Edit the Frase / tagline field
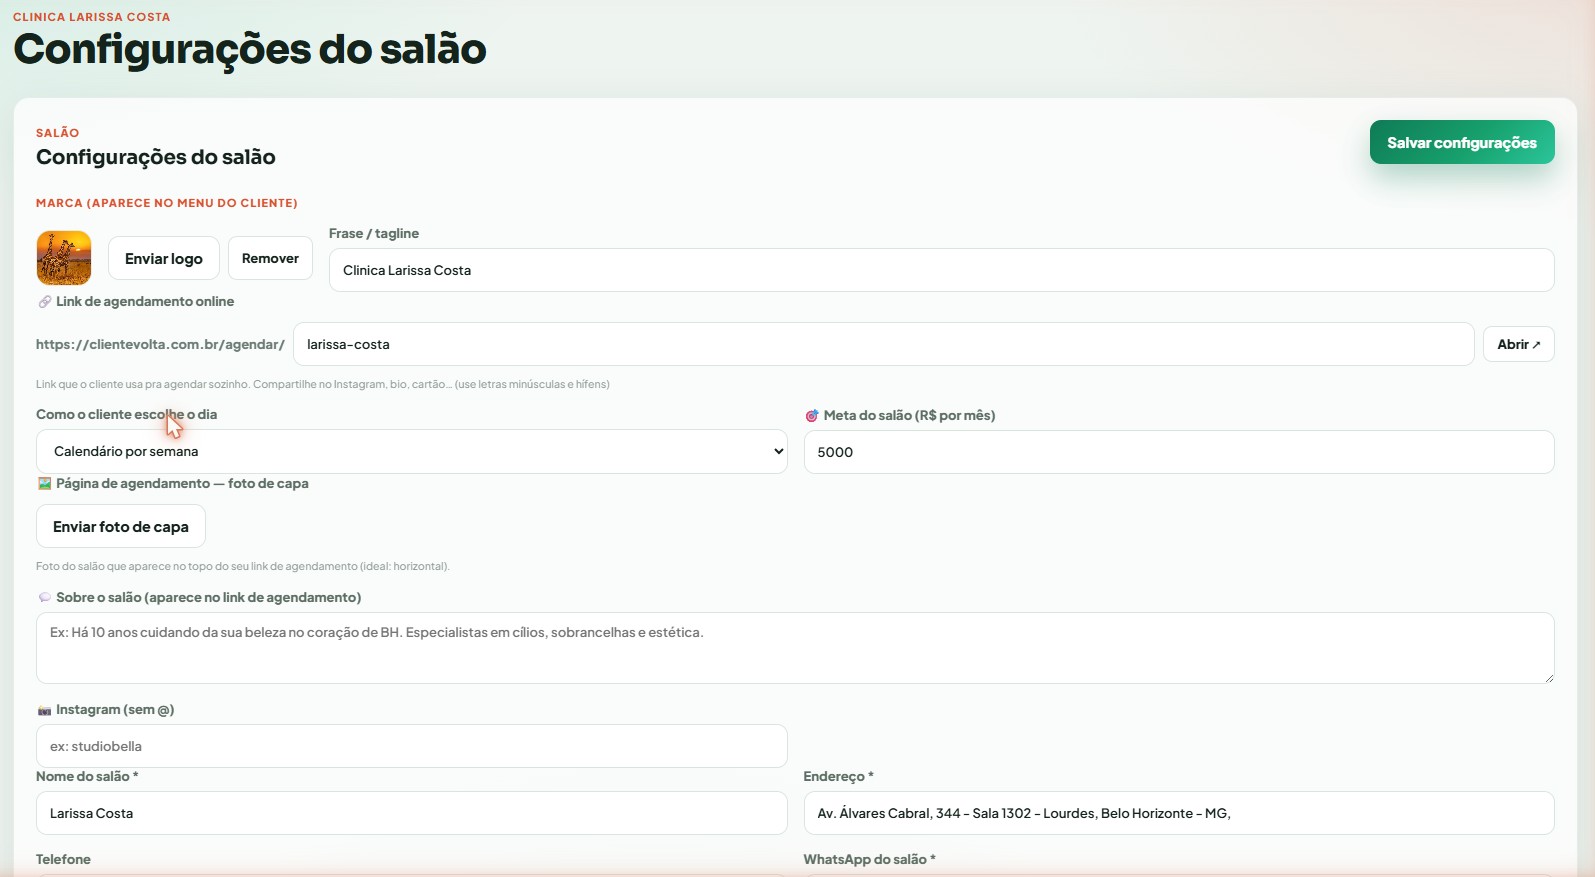This screenshot has width=1595, height=877. [x=941, y=270]
